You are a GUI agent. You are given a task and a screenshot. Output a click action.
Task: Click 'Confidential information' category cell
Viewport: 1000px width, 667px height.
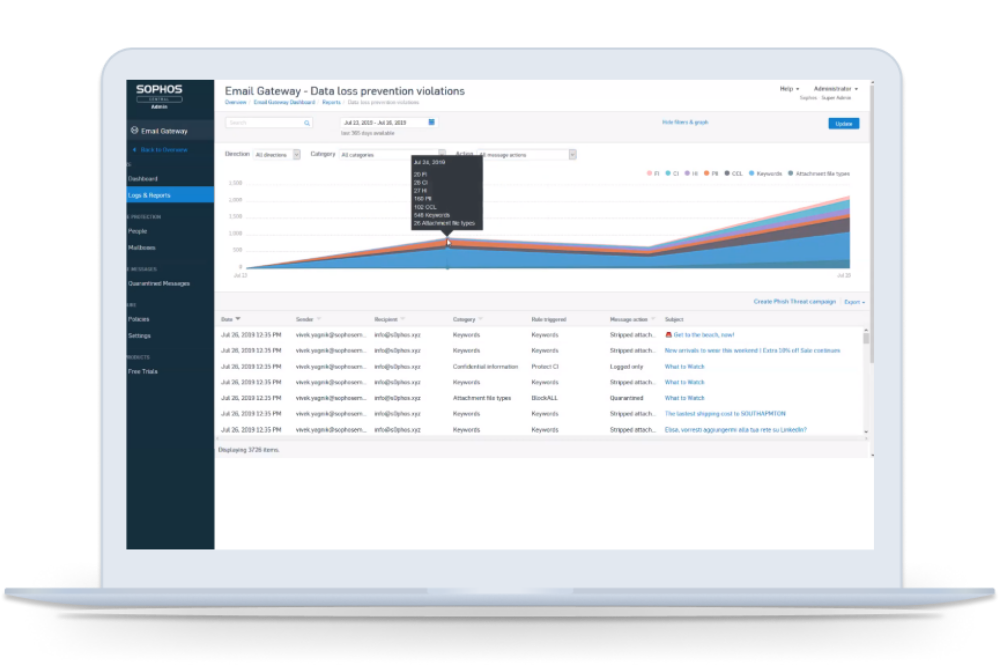485,367
